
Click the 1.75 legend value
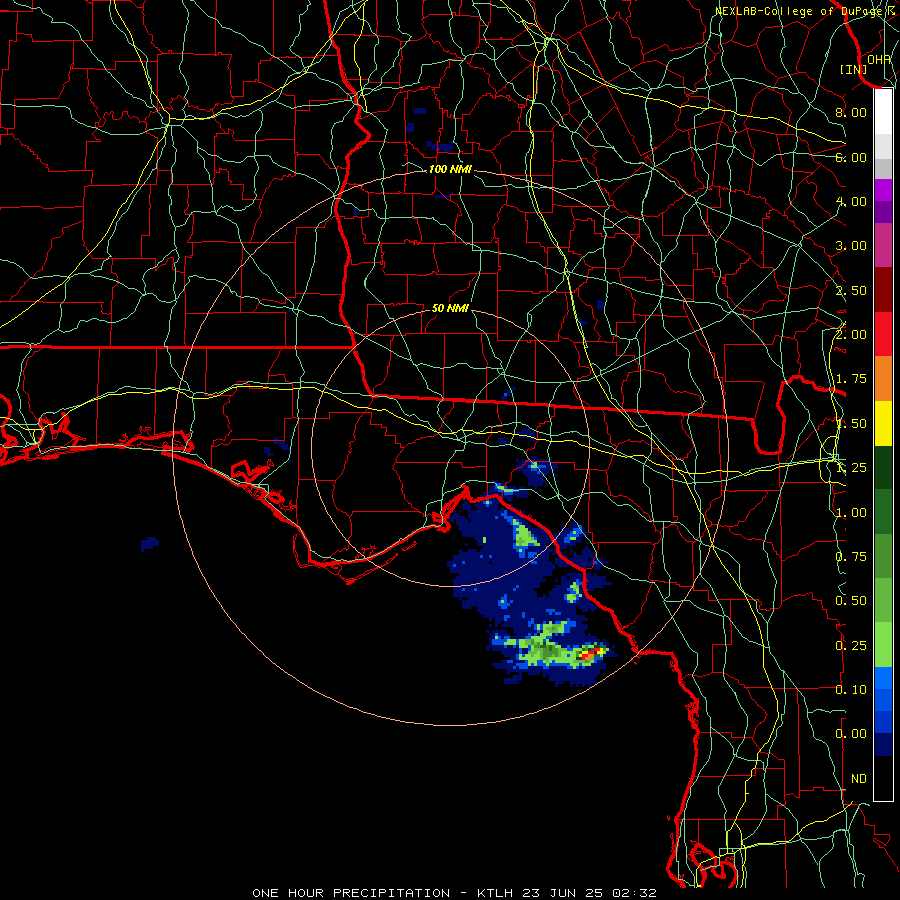851,379
